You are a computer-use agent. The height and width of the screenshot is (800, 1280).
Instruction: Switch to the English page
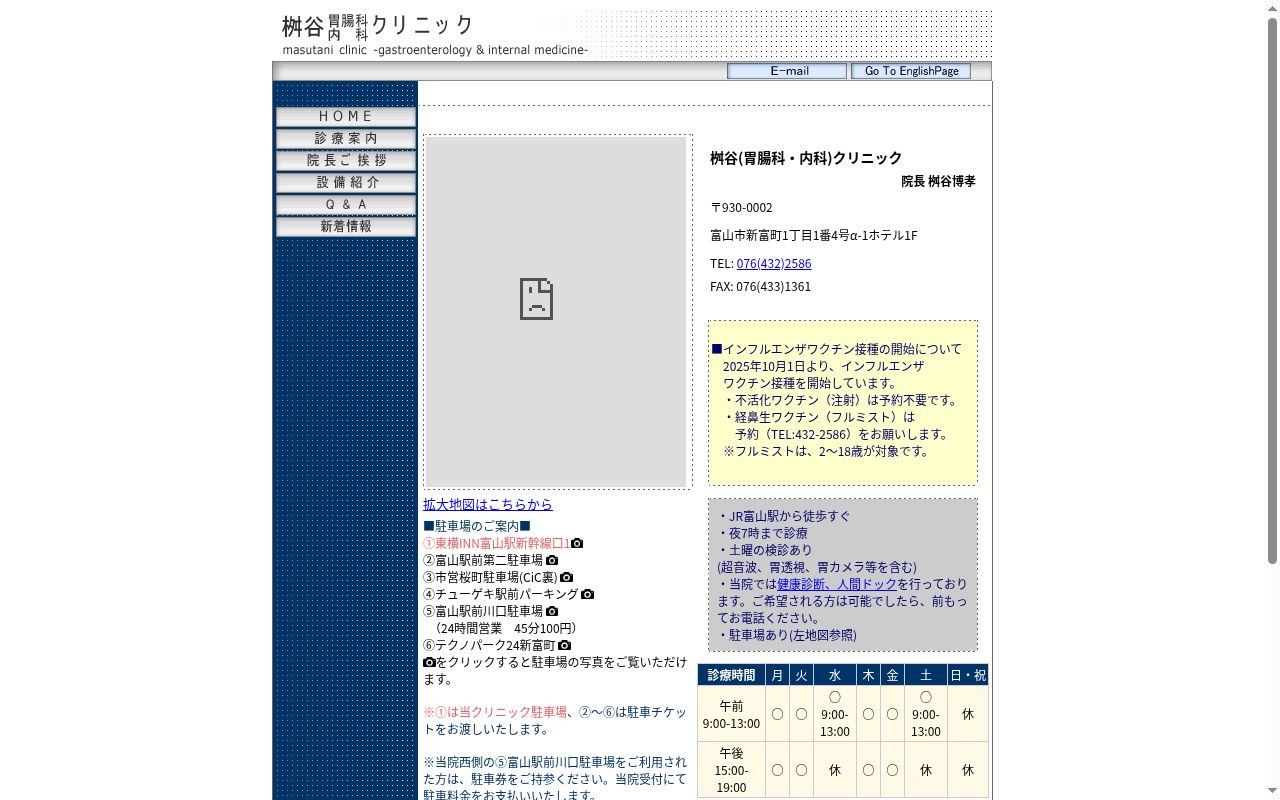tap(911, 71)
